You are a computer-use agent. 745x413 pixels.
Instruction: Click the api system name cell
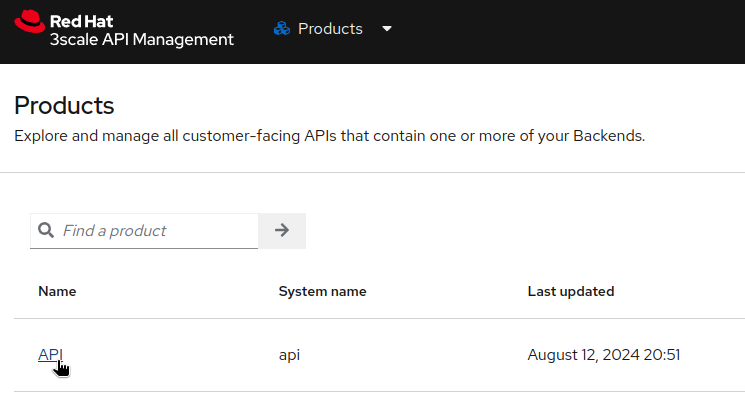tap(289, 355)
